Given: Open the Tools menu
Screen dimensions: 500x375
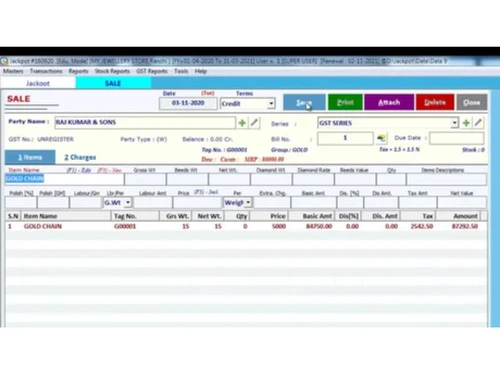Looking at the screenshot, I should click(181, 71).
